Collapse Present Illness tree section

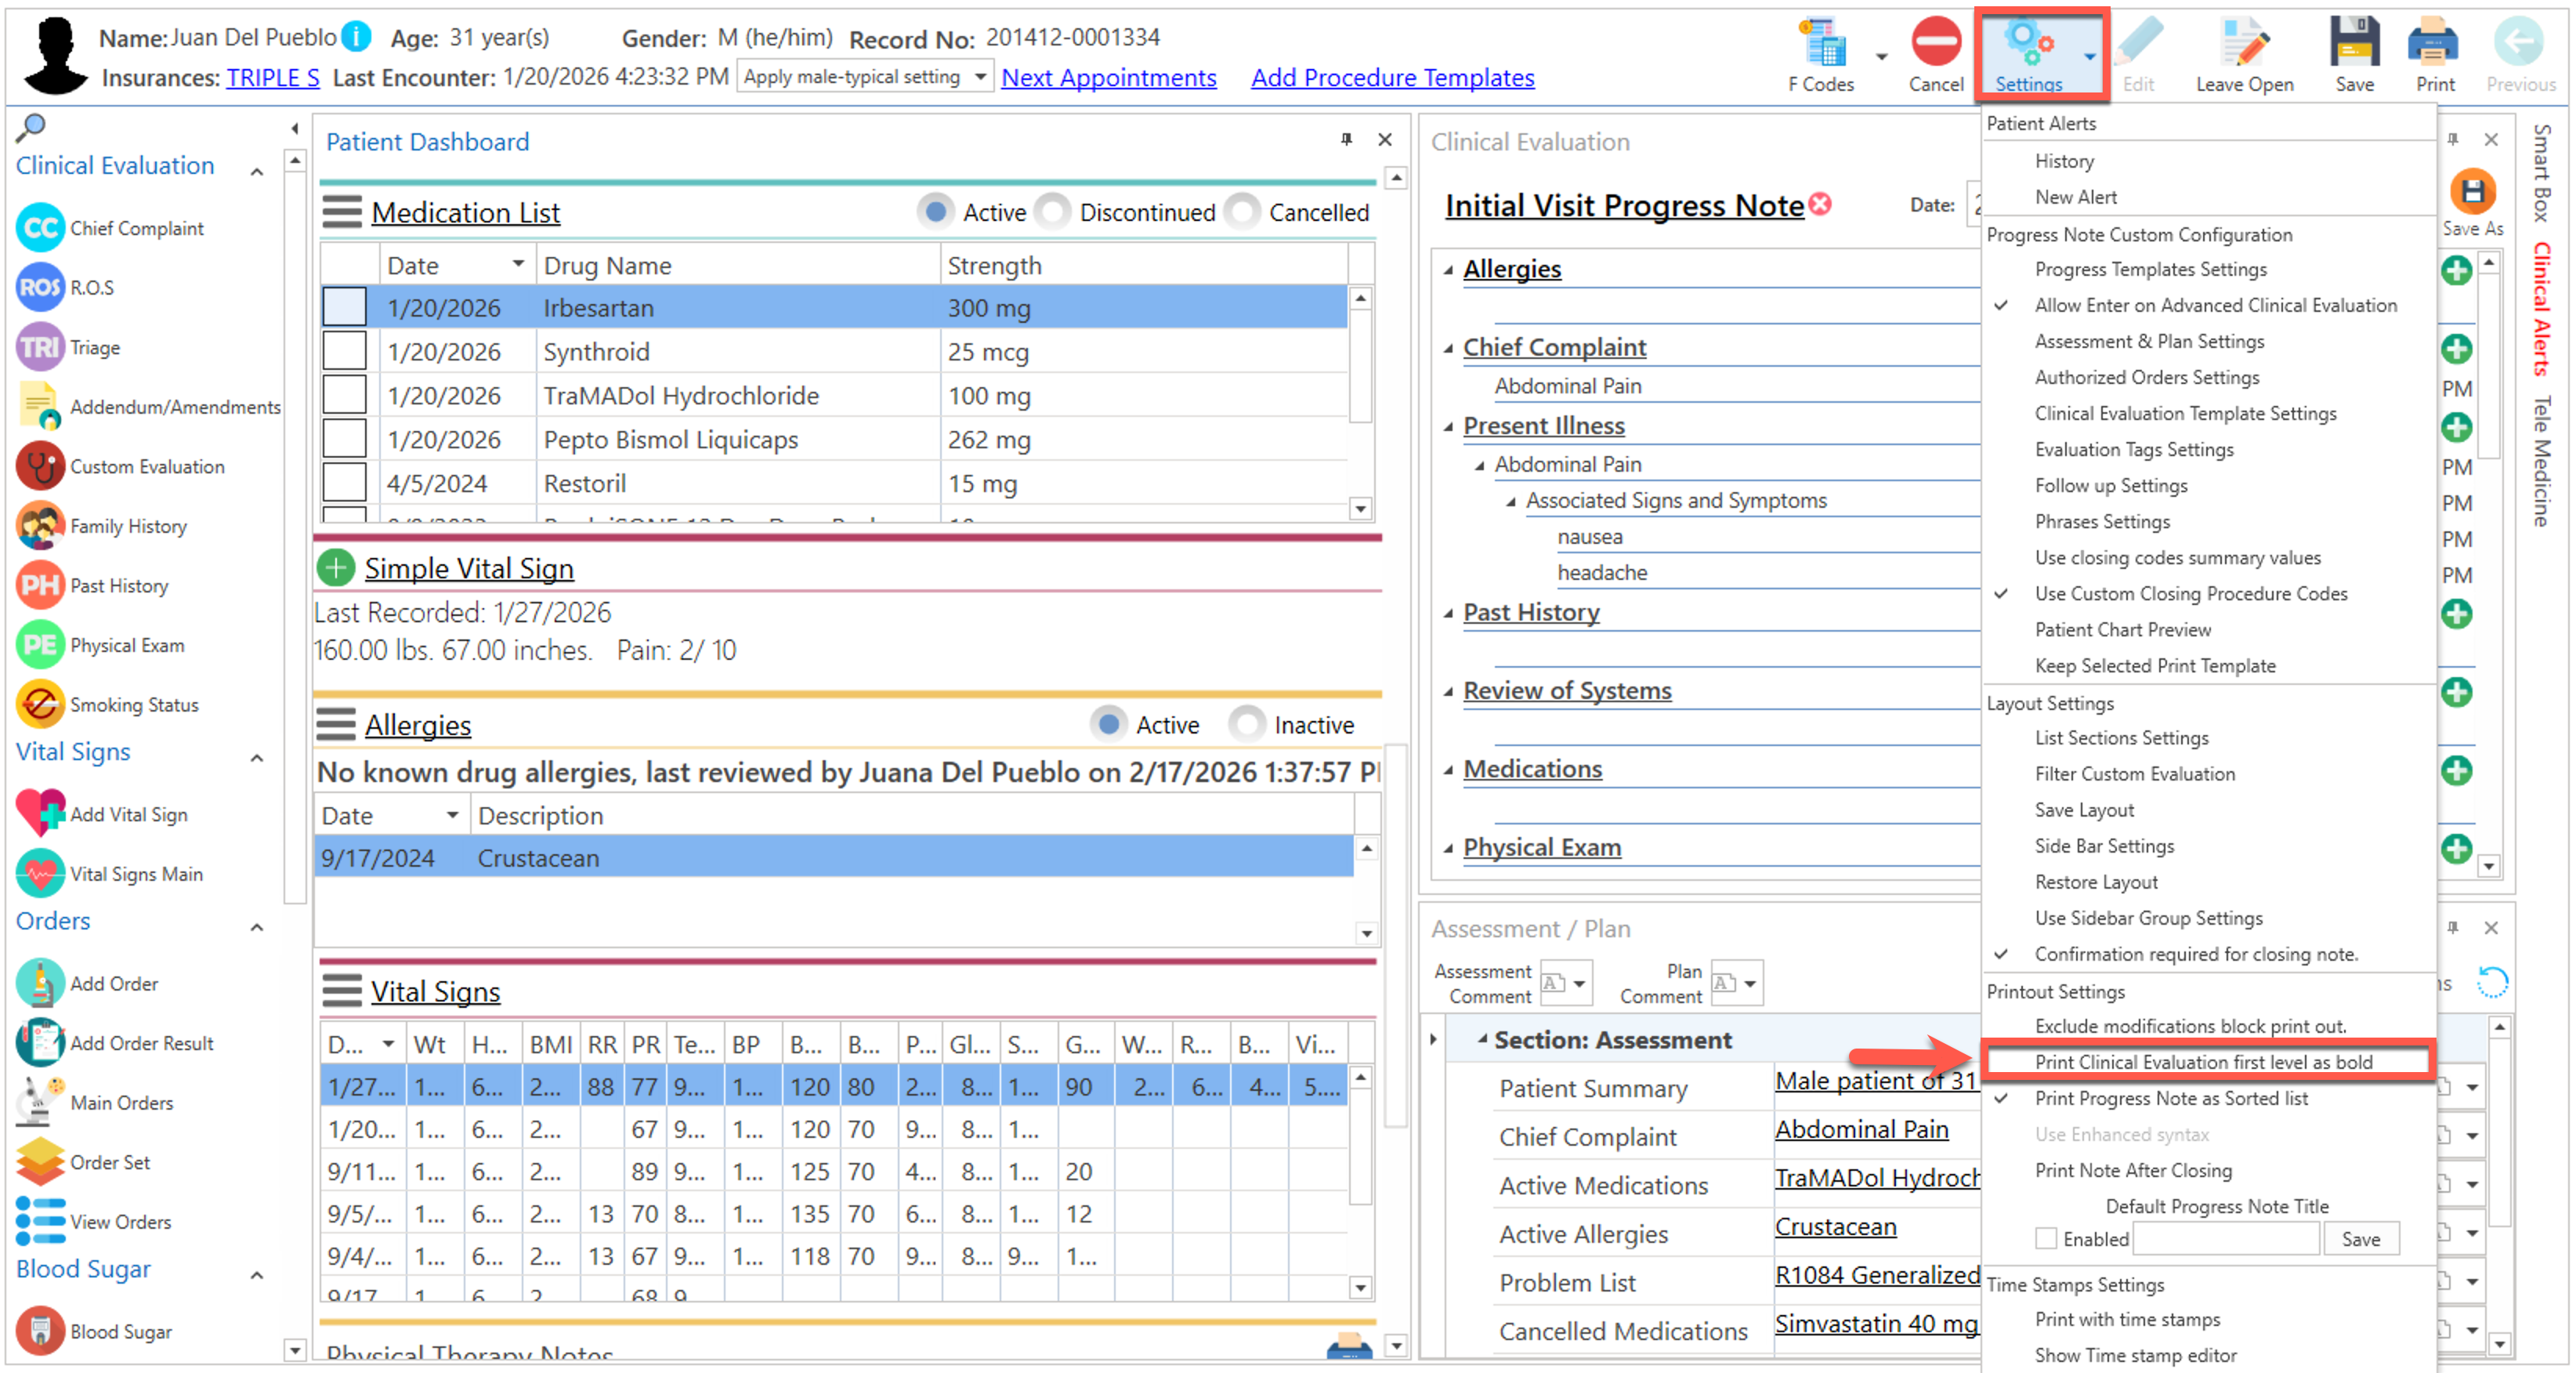coord(1448,427)
